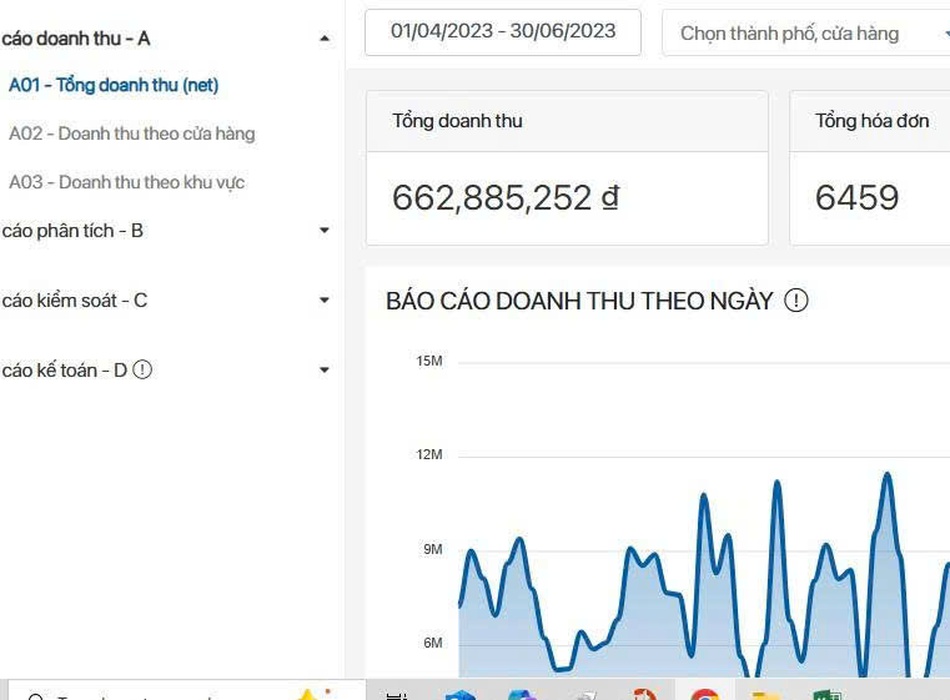
Task: Collapse the doanh thu - A section arrow
Action: coord(324,39)
